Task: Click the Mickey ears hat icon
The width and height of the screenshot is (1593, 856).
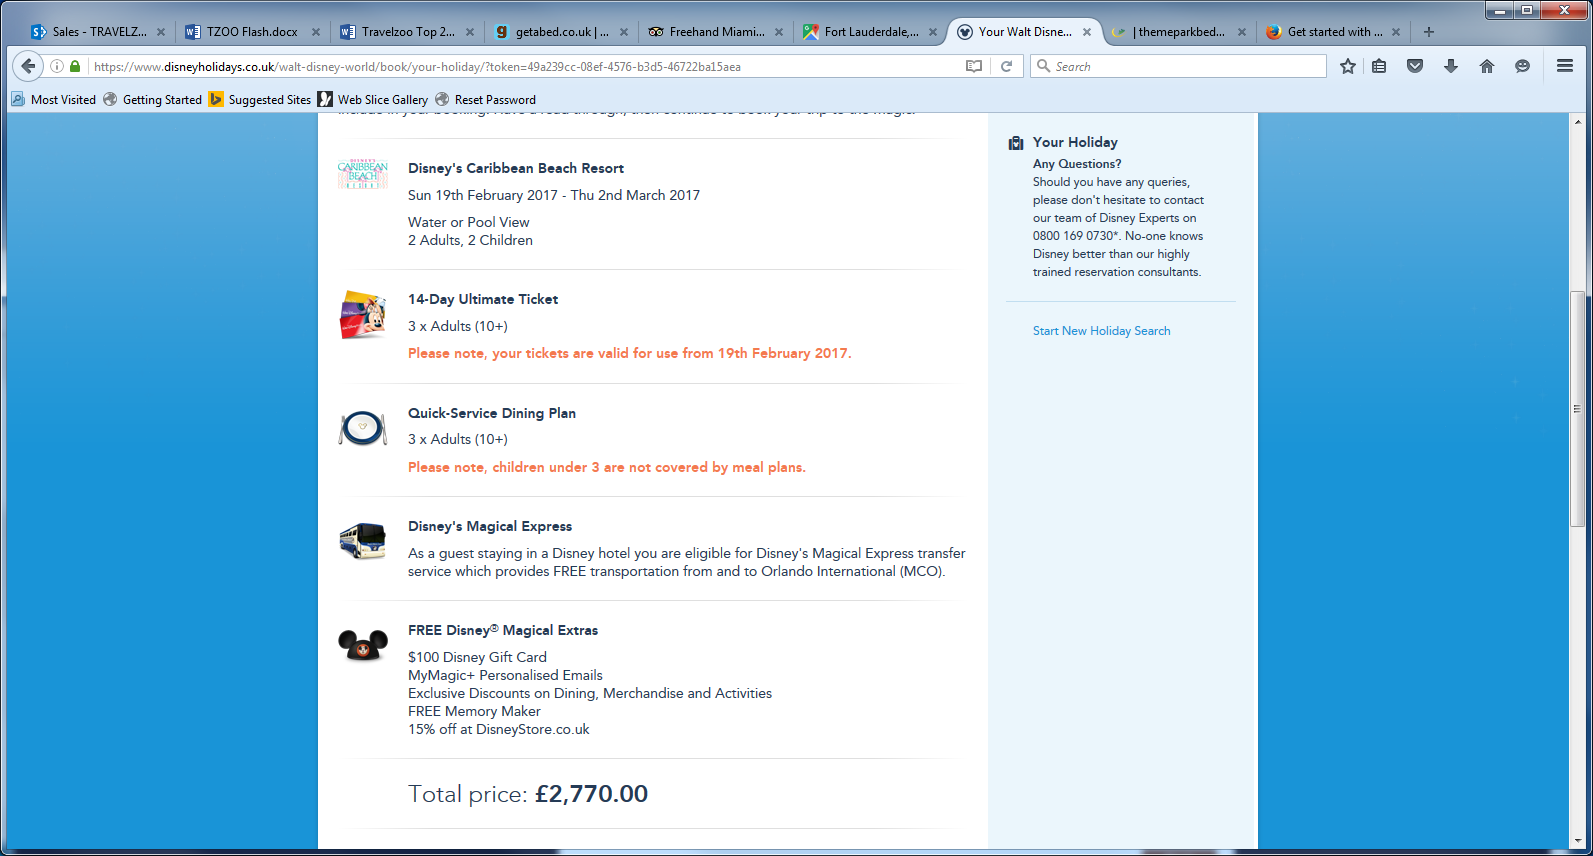Action: tap(363, 645)
